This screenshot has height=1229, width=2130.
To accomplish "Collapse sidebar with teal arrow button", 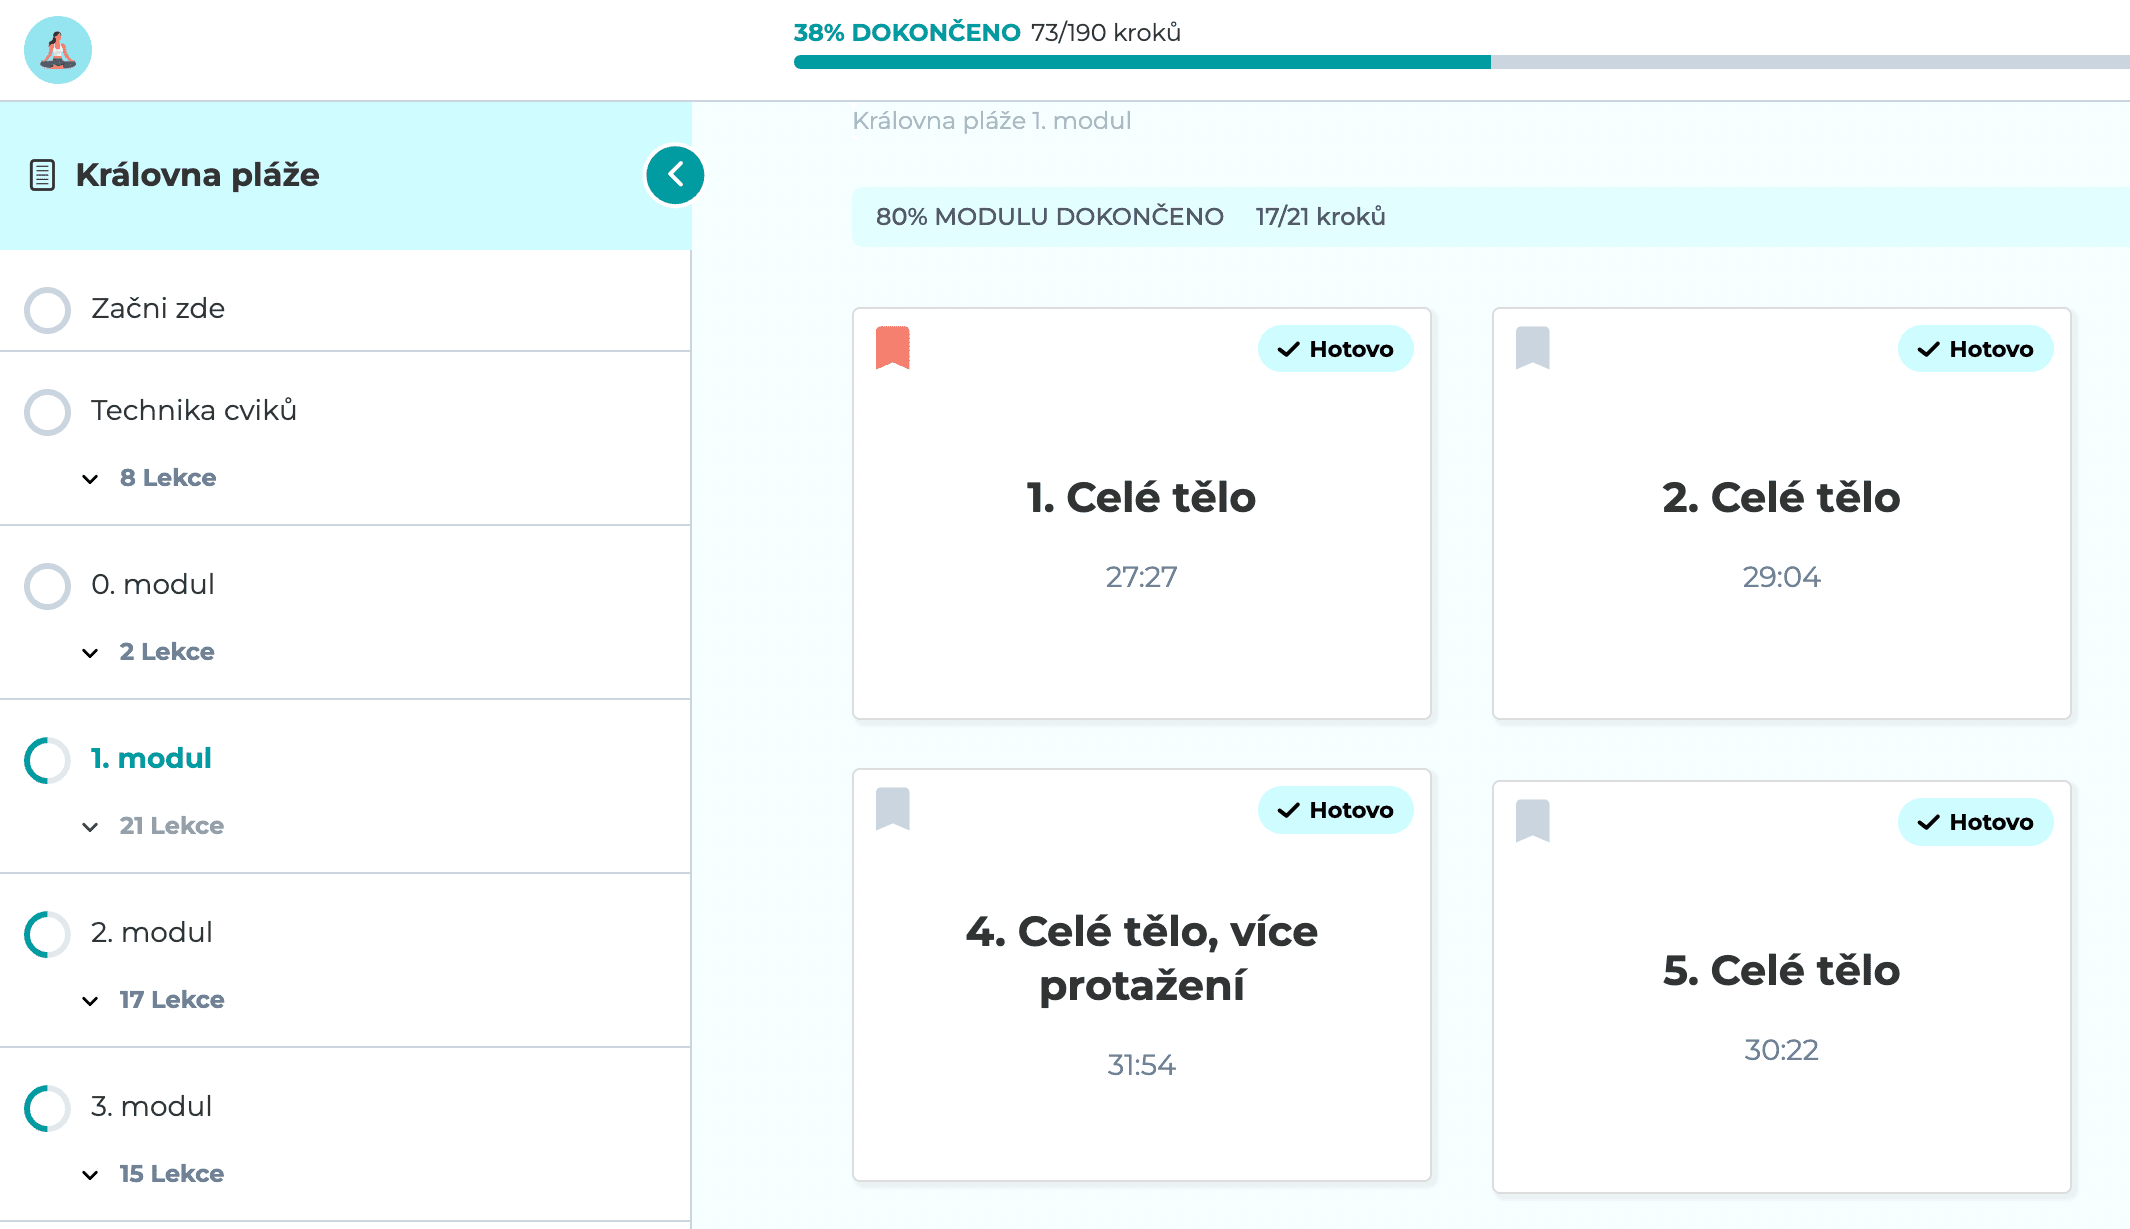I will tap(675, 175).
